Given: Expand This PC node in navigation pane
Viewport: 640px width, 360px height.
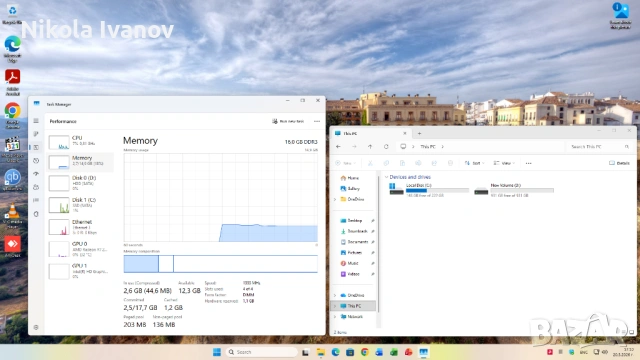Looking at the screenshot, I should click(x=336, y=306).
